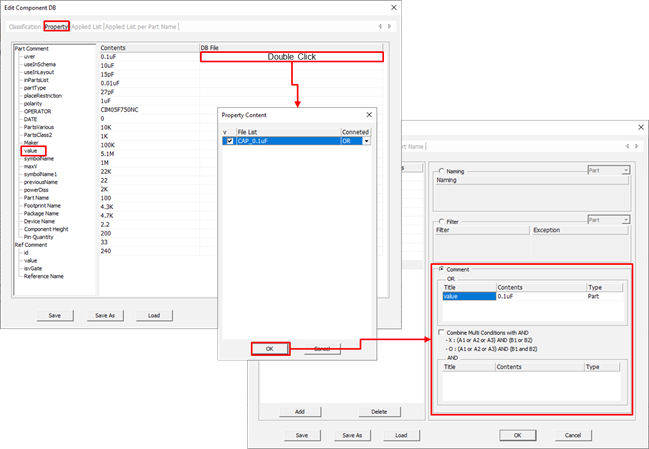This screenshot has width=649, height=449.
Task: Close the Property Content dialog
Action: (x=369, y=116)
